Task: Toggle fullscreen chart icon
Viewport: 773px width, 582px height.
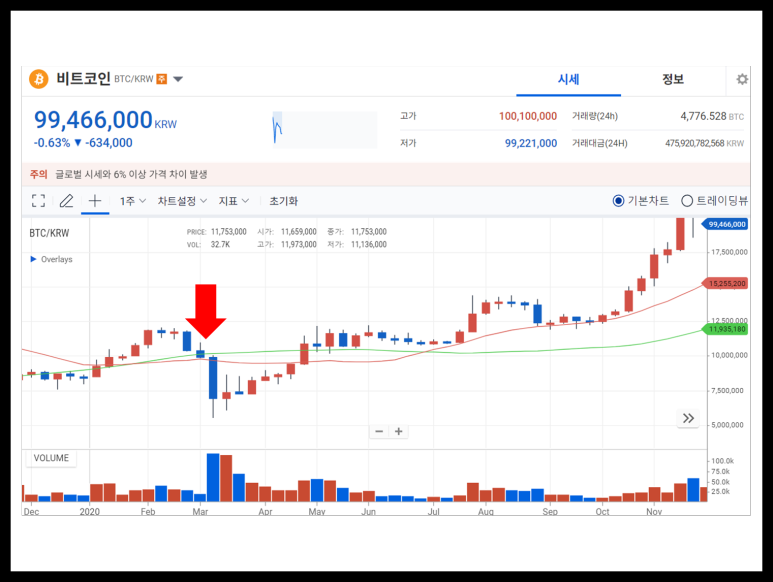Action: pyautogui.click(x=38, y=201)
